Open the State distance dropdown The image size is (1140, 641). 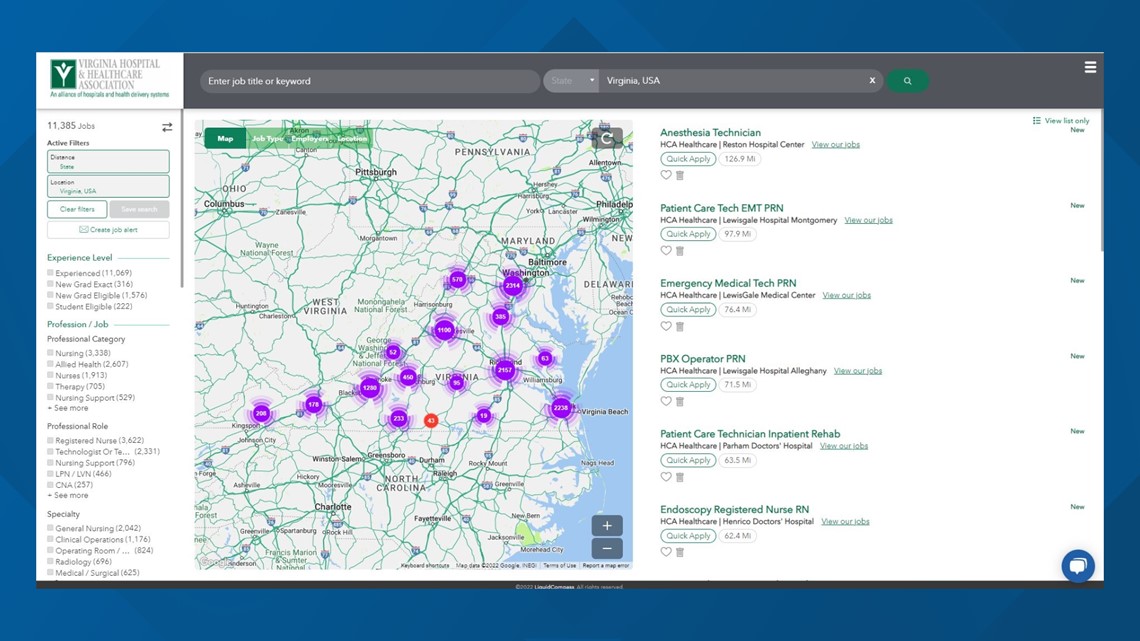tap(571, 81)
